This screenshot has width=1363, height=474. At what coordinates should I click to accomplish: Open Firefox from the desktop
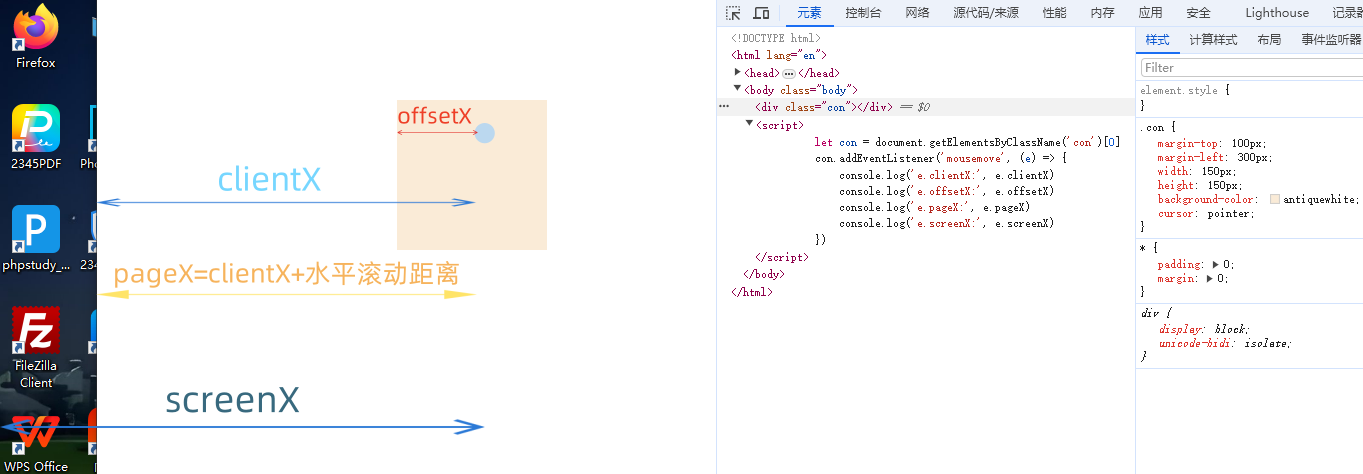click(36, 37)
